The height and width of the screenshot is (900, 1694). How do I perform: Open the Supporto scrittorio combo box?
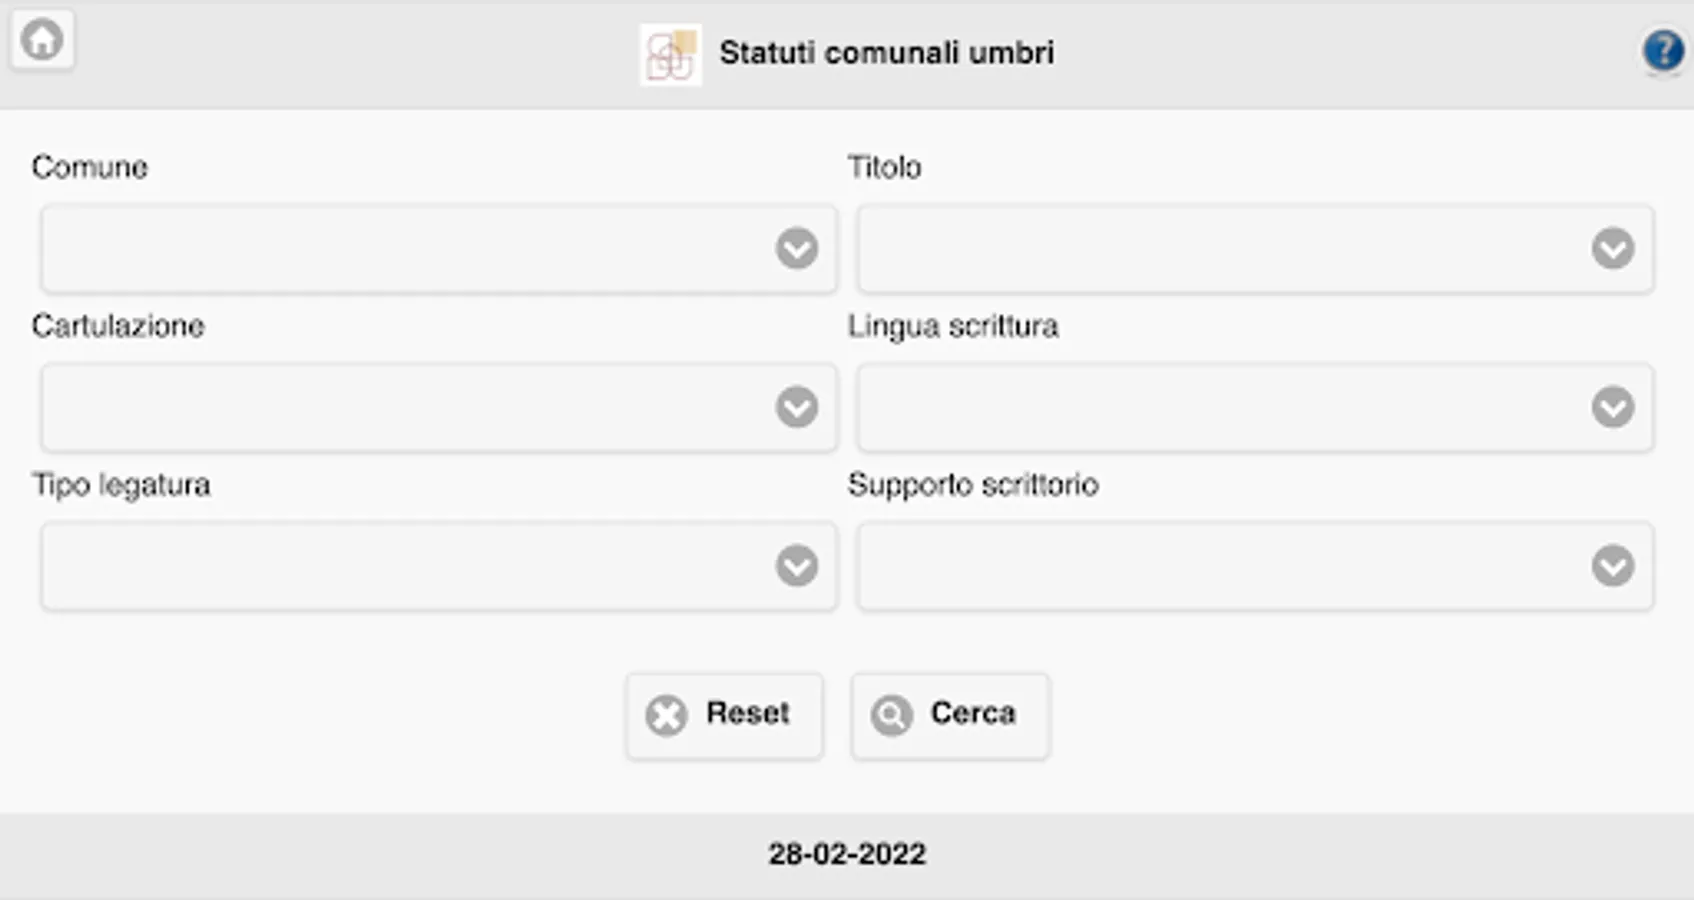(x=1254, y=566)
